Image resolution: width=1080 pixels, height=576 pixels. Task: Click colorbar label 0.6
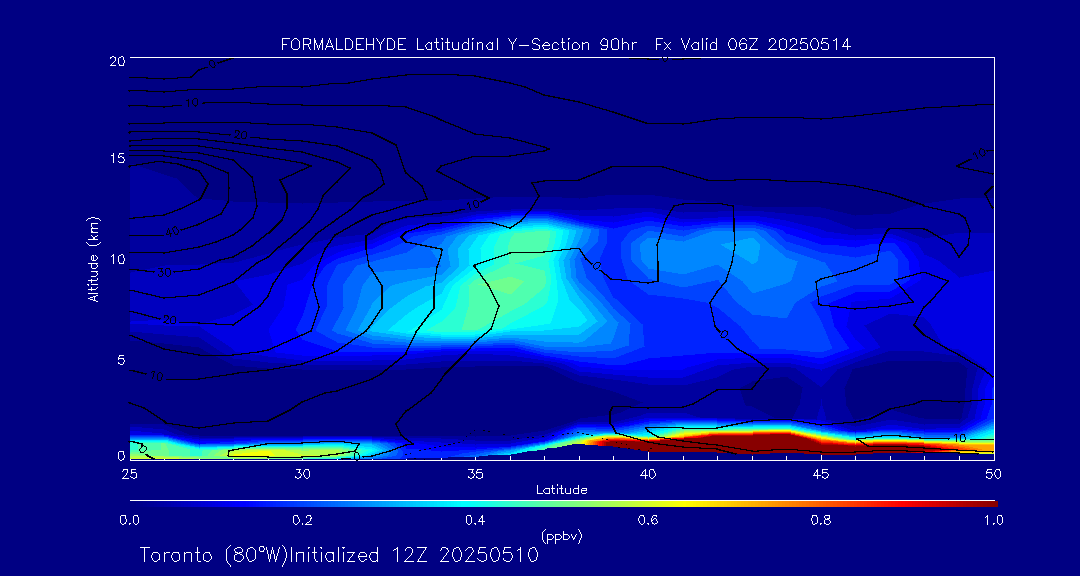648,520
